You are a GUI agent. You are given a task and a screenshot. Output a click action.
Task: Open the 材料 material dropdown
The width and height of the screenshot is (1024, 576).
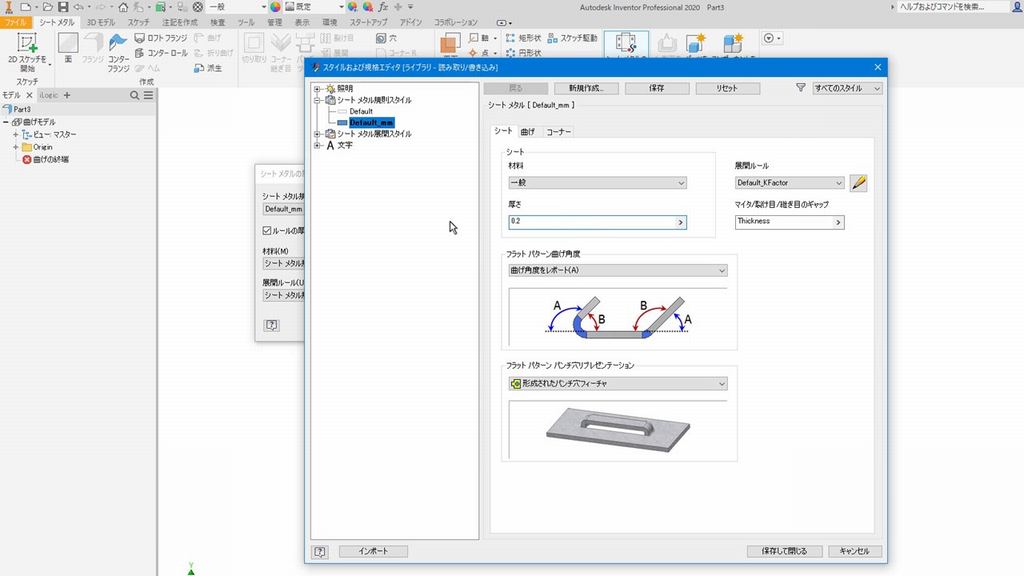pos(596,183)
